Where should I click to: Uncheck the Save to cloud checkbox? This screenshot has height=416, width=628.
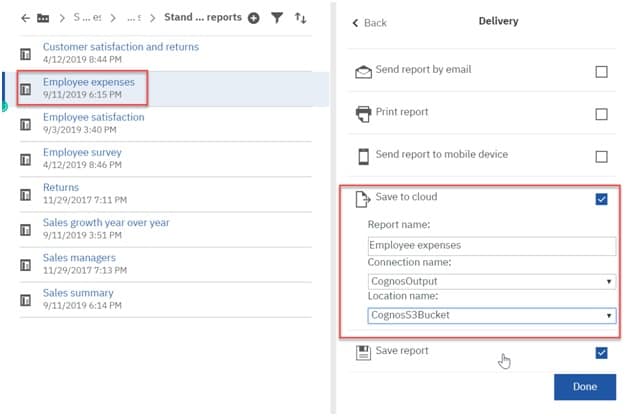[x=601, y=200]
